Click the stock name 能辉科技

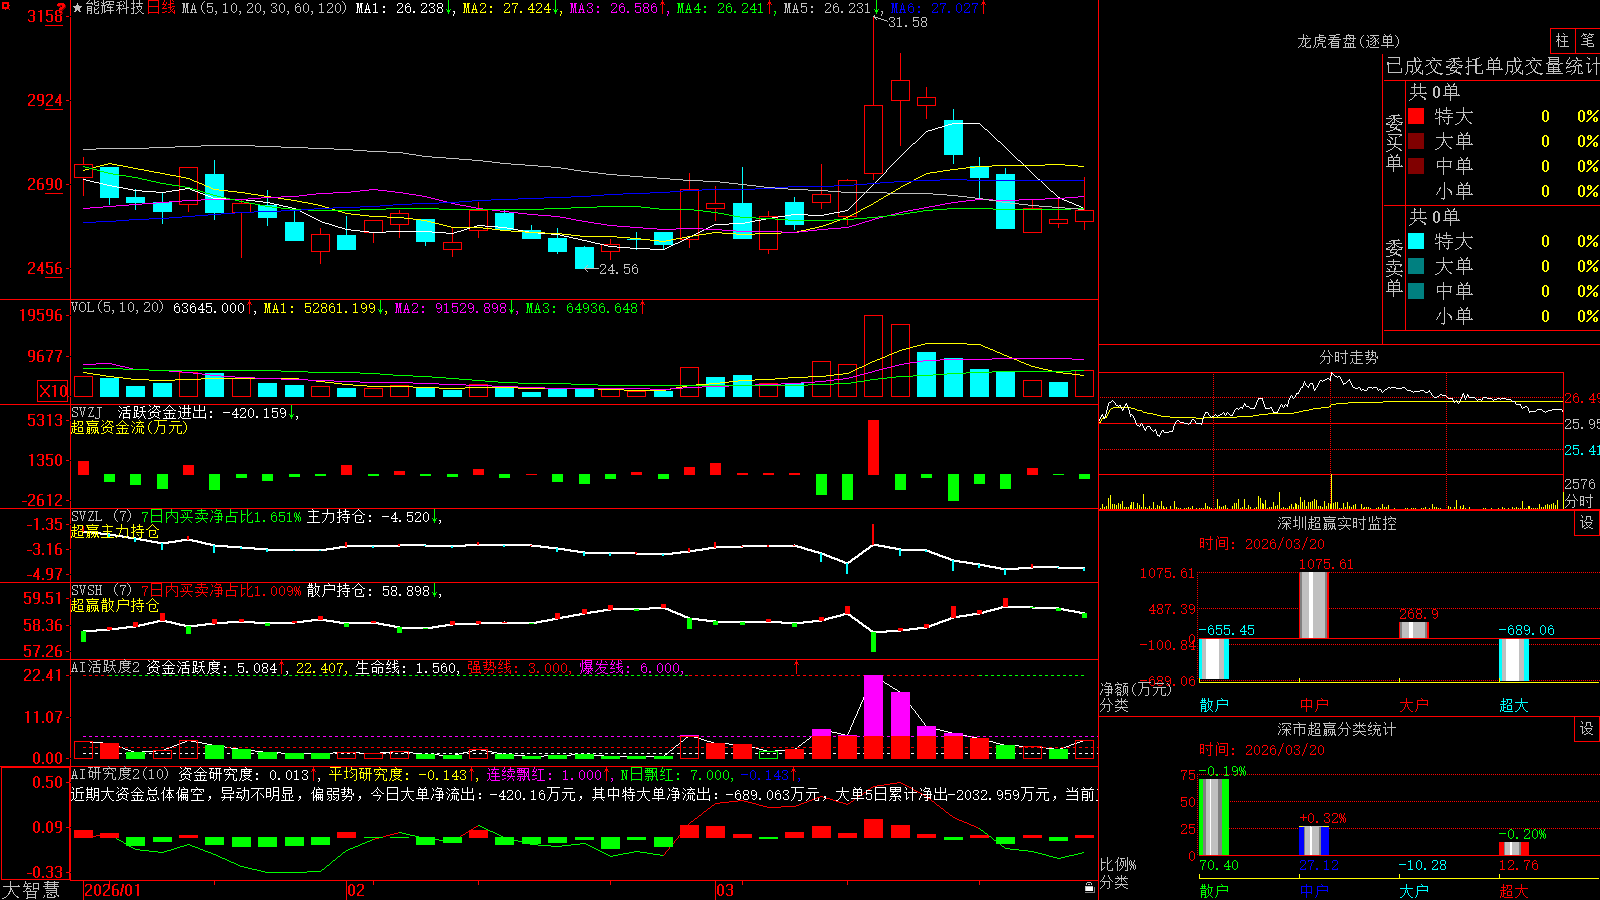point(114,8)
